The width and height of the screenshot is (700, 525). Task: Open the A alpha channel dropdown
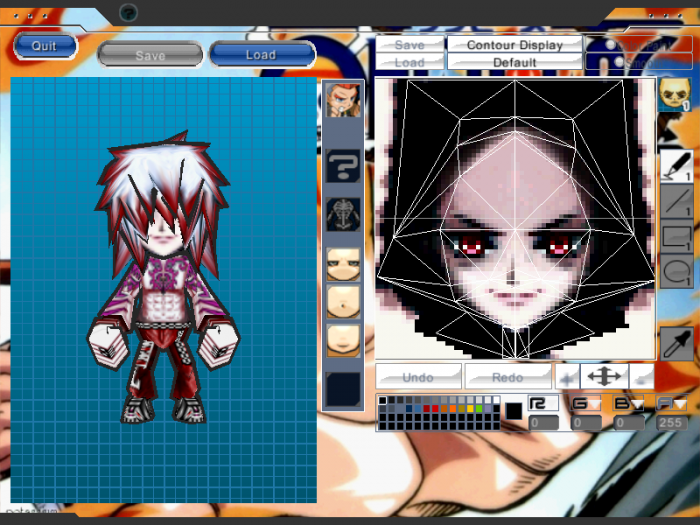[671, 403]
